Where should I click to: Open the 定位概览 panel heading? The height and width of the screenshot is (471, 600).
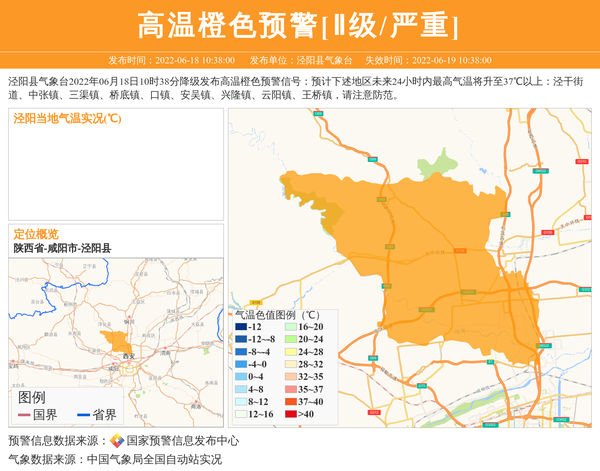click(36, 234)
